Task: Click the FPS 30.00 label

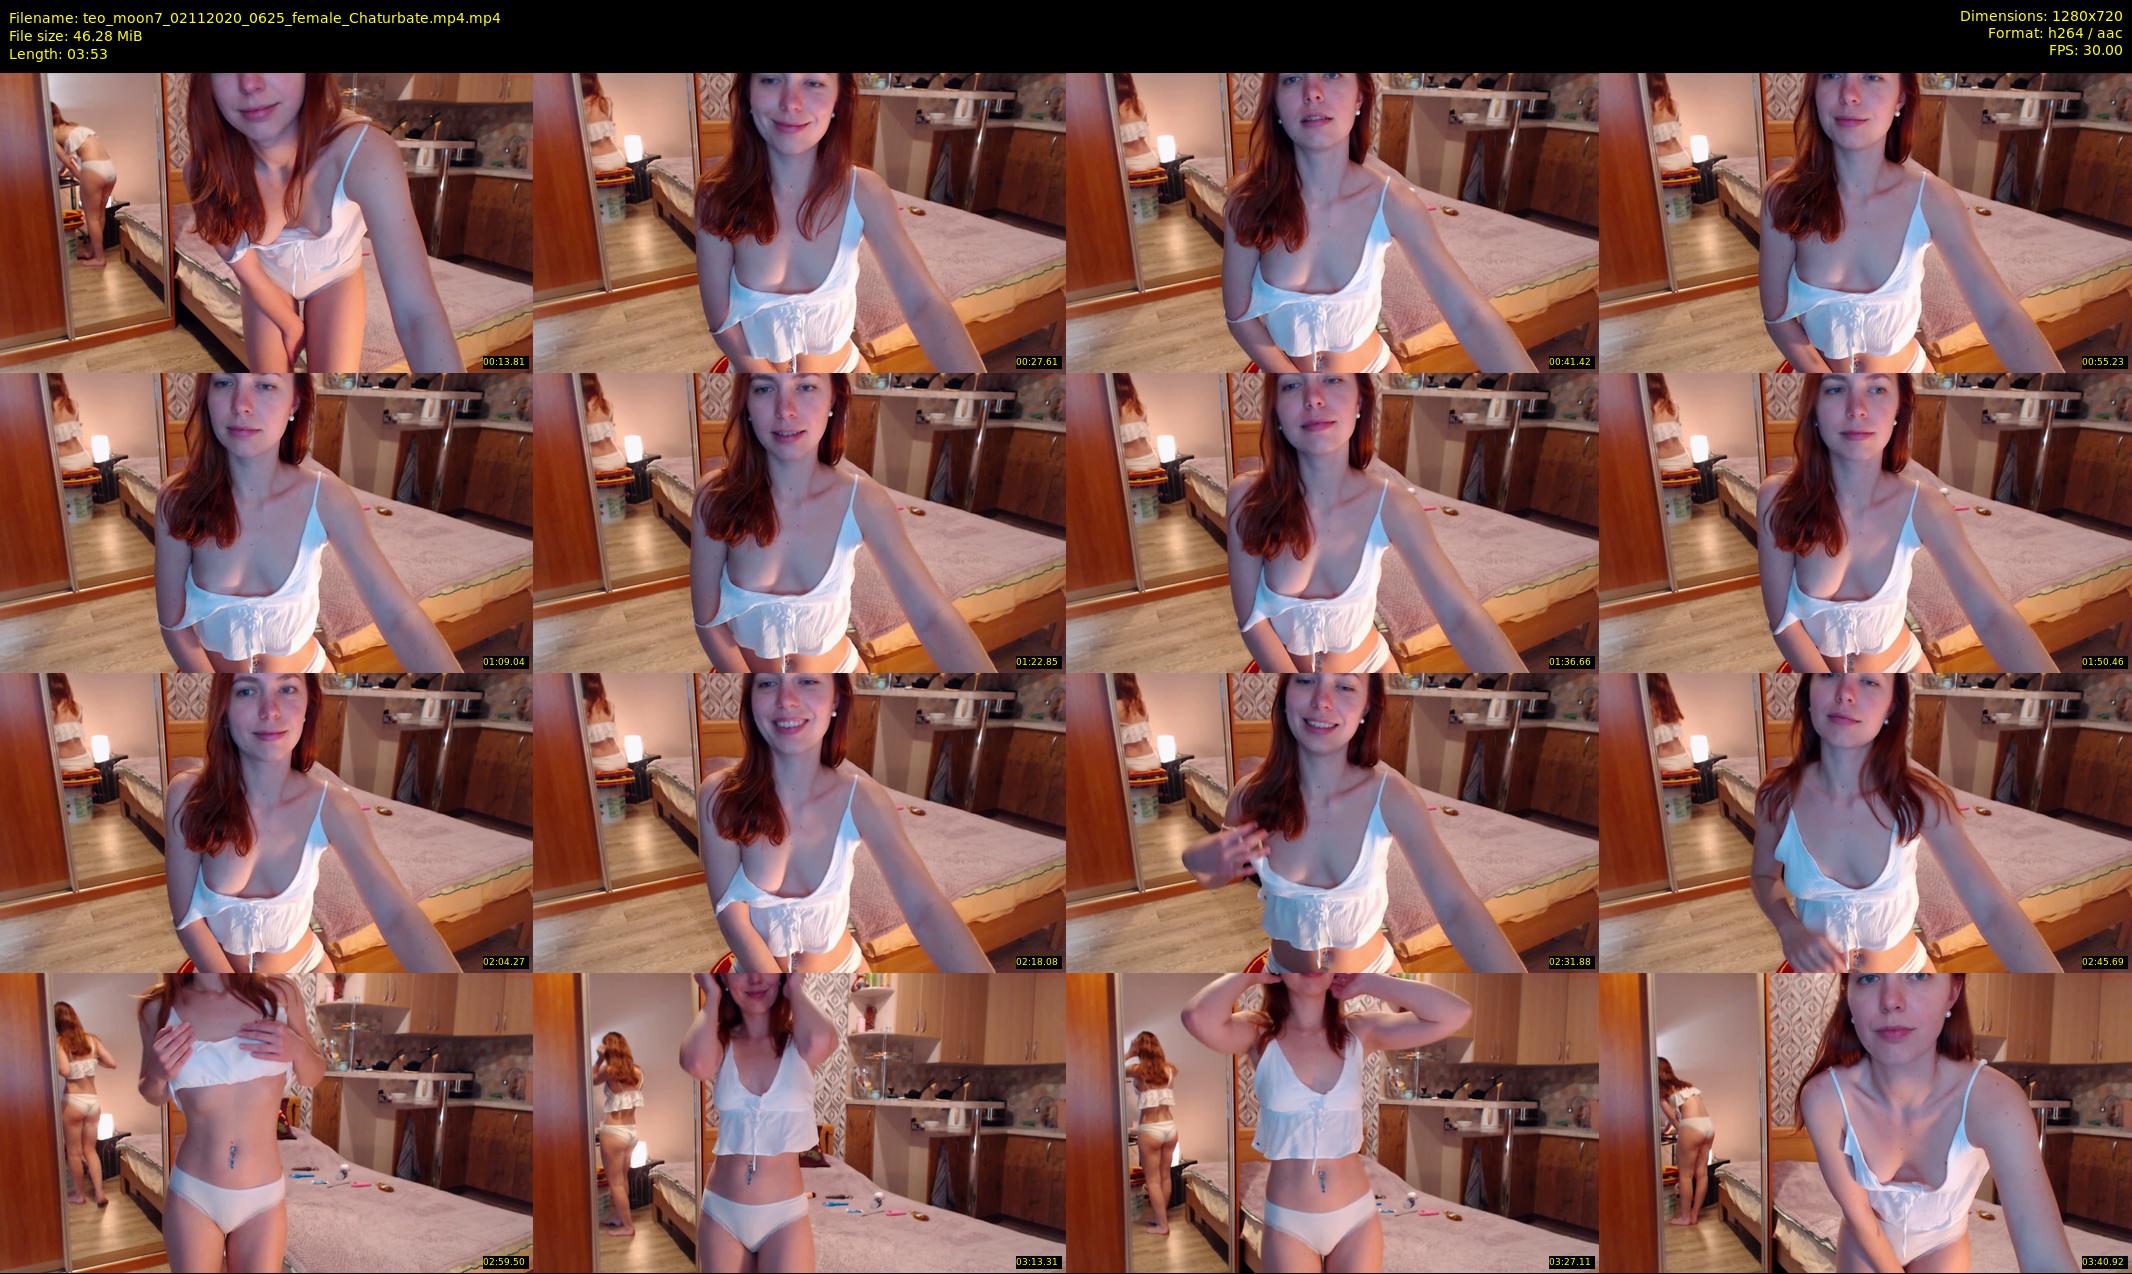Action: 2085,50
